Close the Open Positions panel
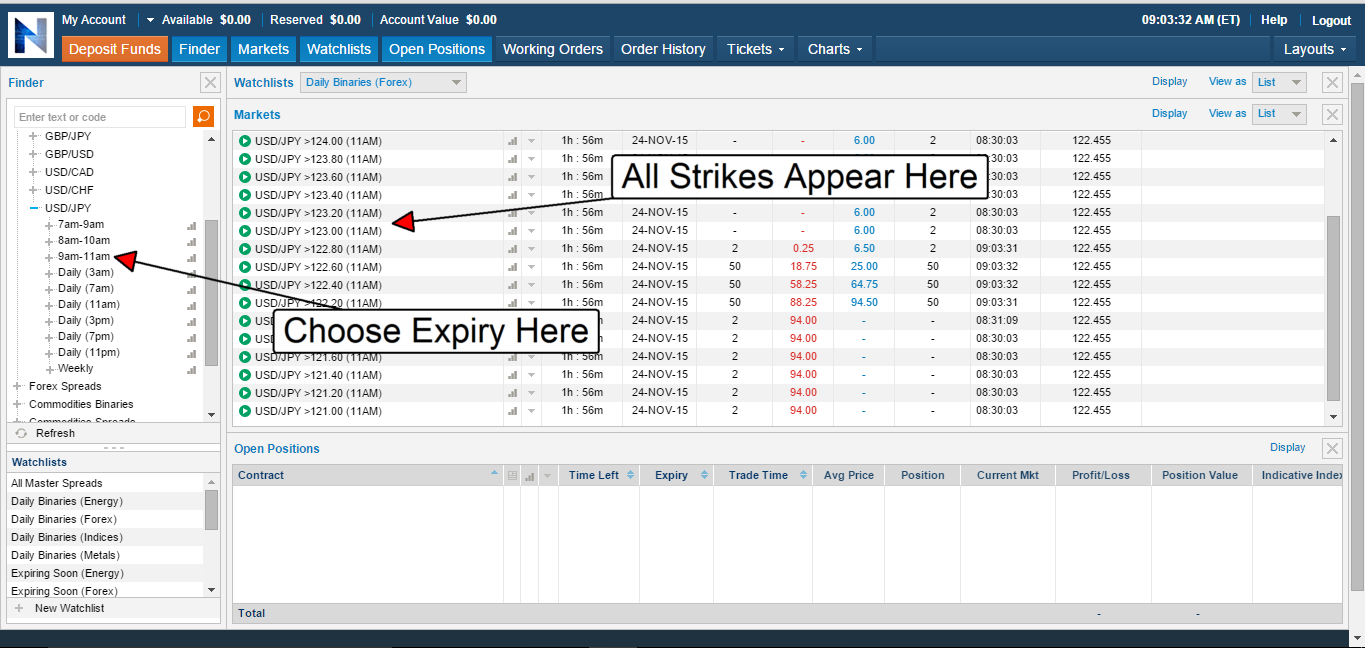Viewport: 1365px width, 648px height. (1332, 448)
